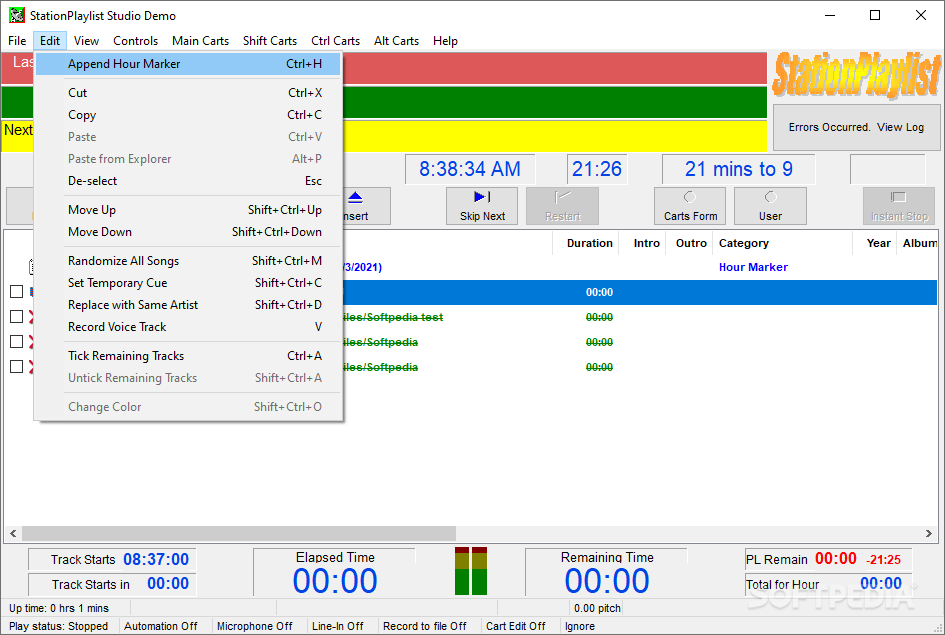Open the Help menu

tap(445, 41)
